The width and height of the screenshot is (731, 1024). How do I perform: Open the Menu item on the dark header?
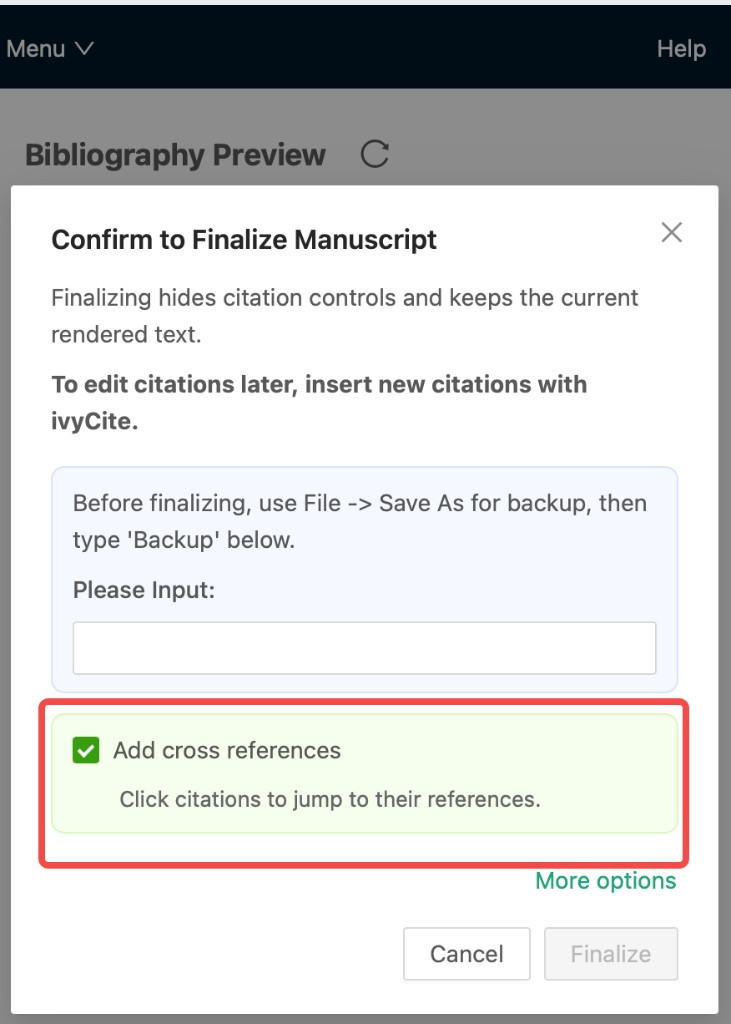pos(36,48)
